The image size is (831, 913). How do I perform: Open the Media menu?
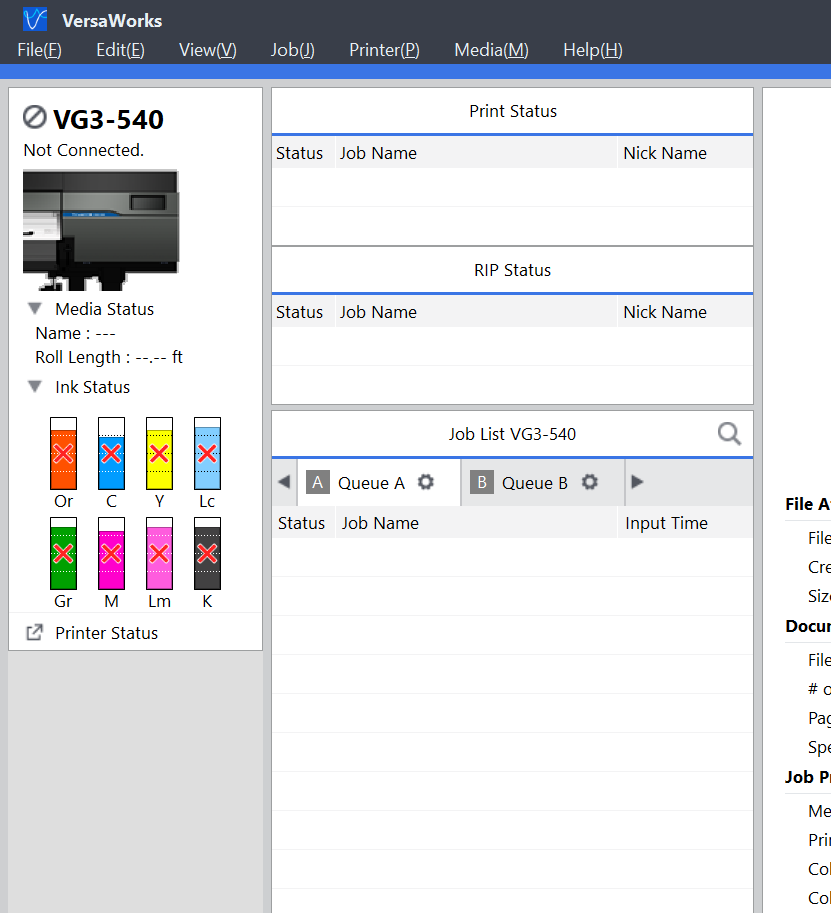tap(491, 50)
